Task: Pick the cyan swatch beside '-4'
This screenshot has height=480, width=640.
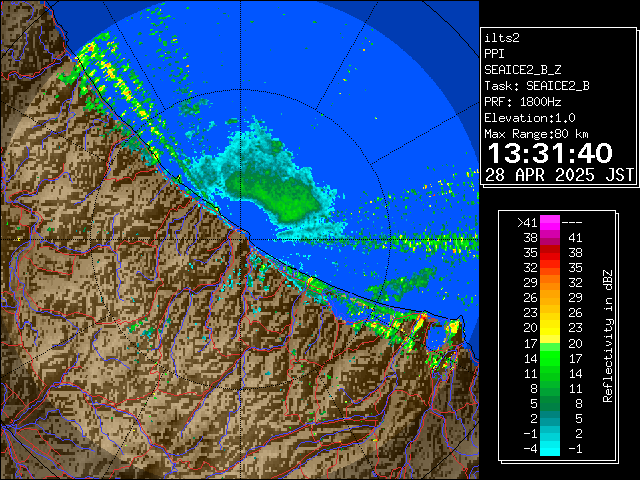Action: click(550, 449)
